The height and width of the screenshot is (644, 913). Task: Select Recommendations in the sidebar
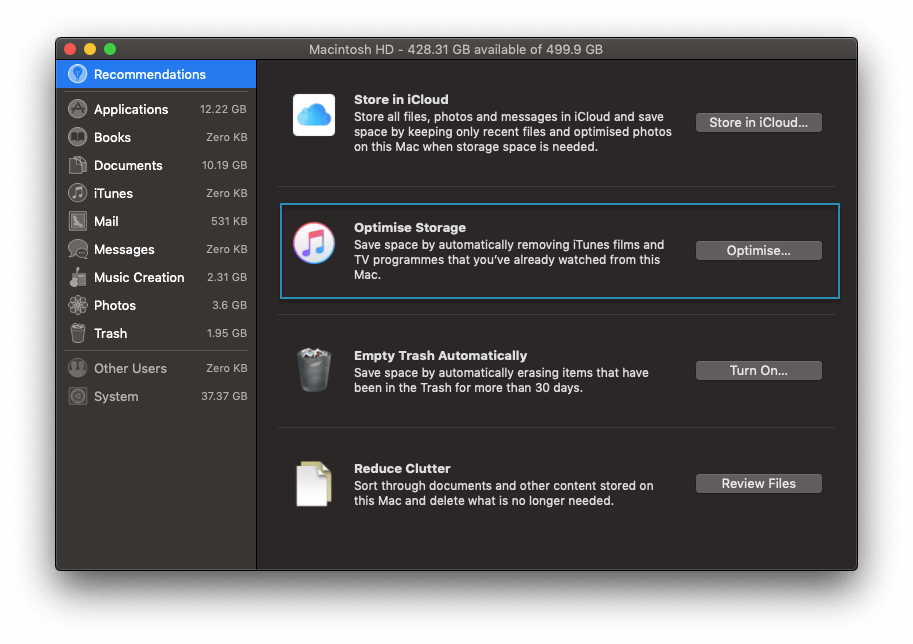click(156, 74)
